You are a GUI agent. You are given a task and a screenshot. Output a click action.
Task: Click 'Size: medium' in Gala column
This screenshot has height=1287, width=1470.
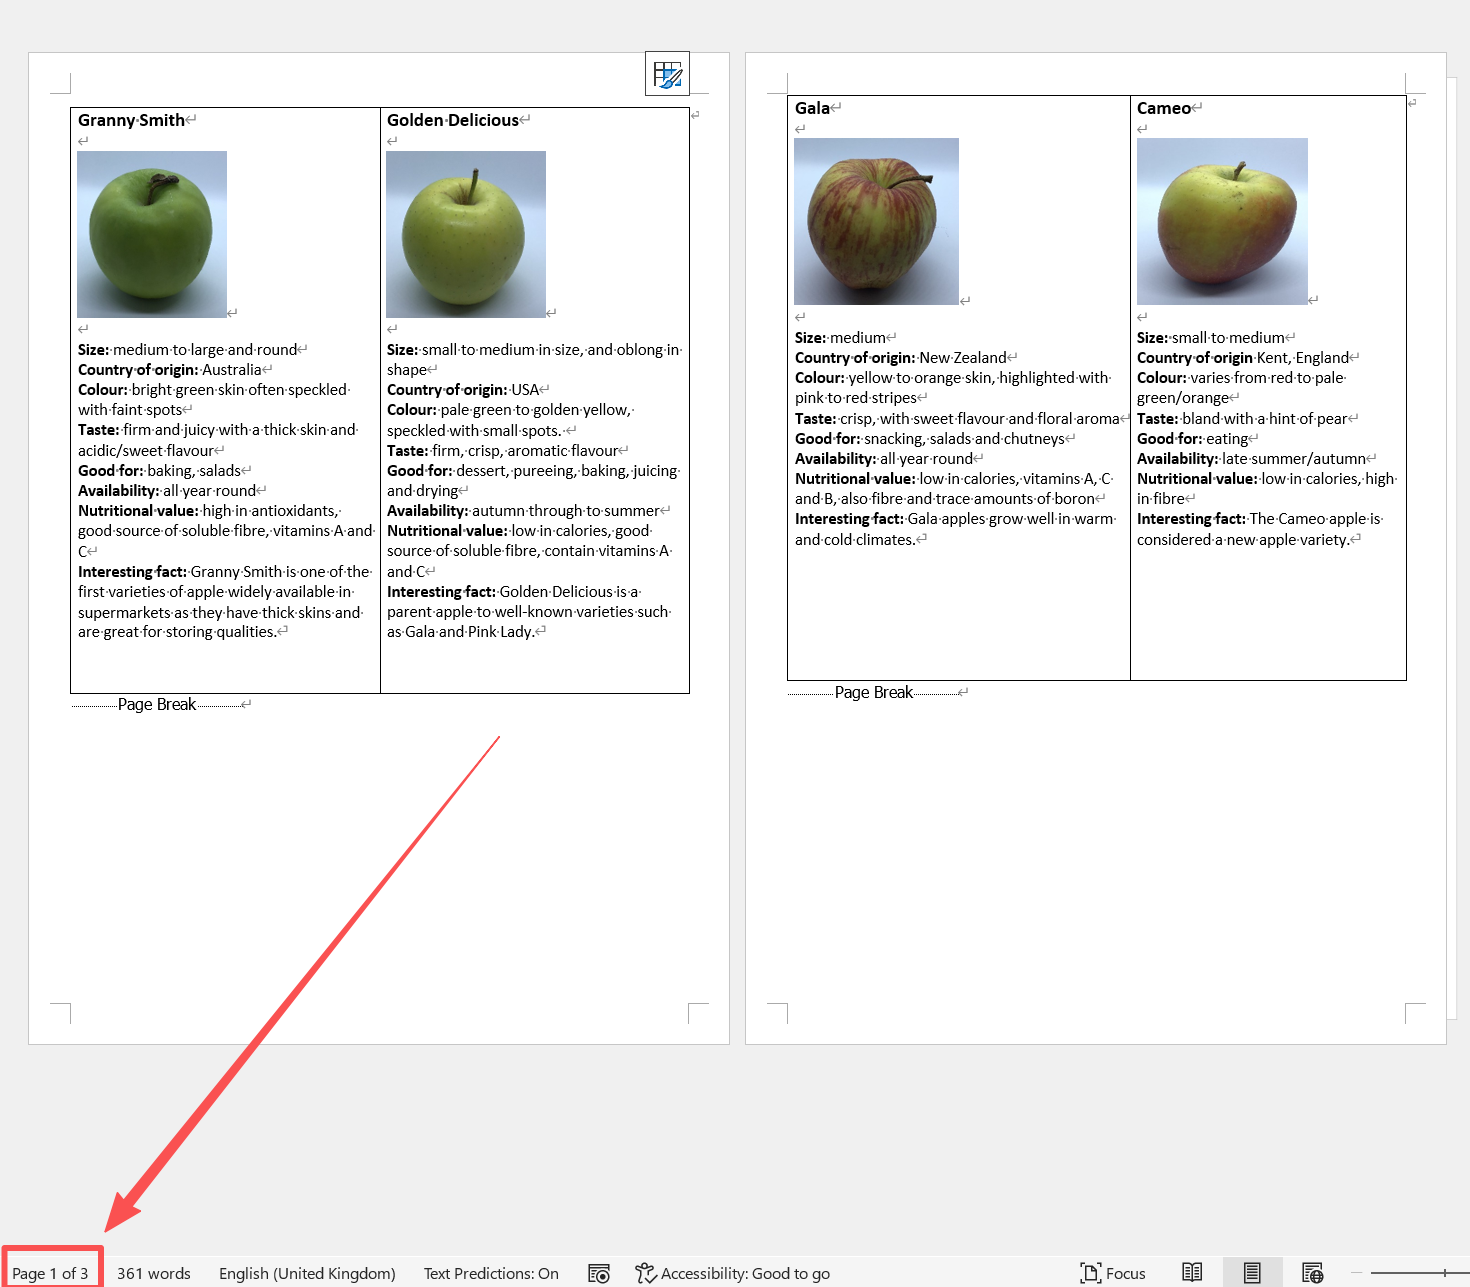point(841,338)
